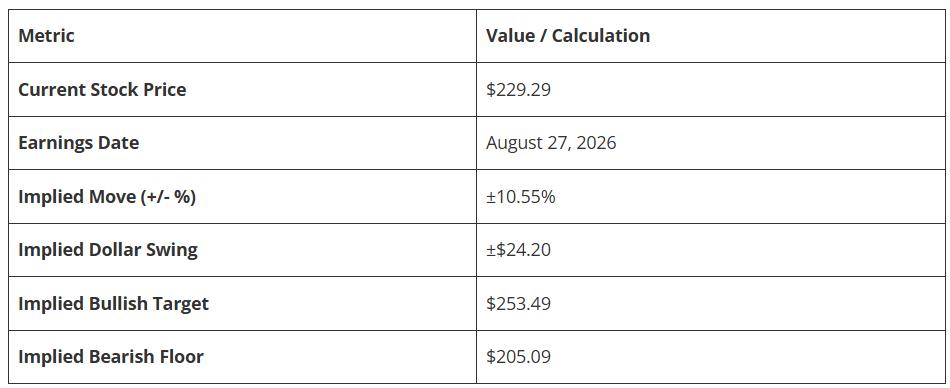
Task: Select the Implied Move (+/- %) label
Action: [x=107, y=196]
